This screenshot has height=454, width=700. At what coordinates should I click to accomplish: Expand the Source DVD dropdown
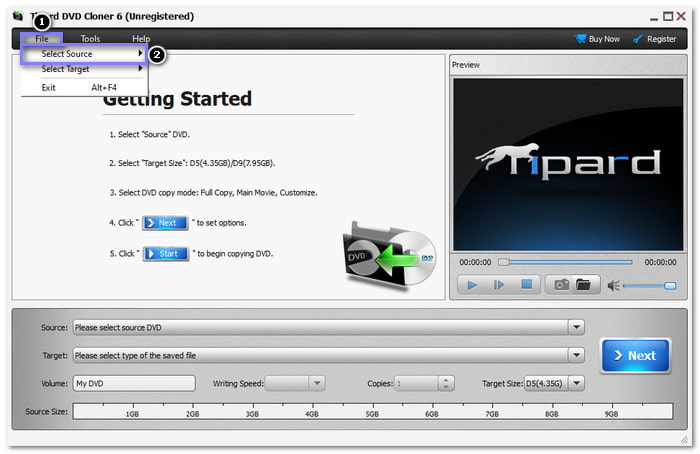pos(576,327)
